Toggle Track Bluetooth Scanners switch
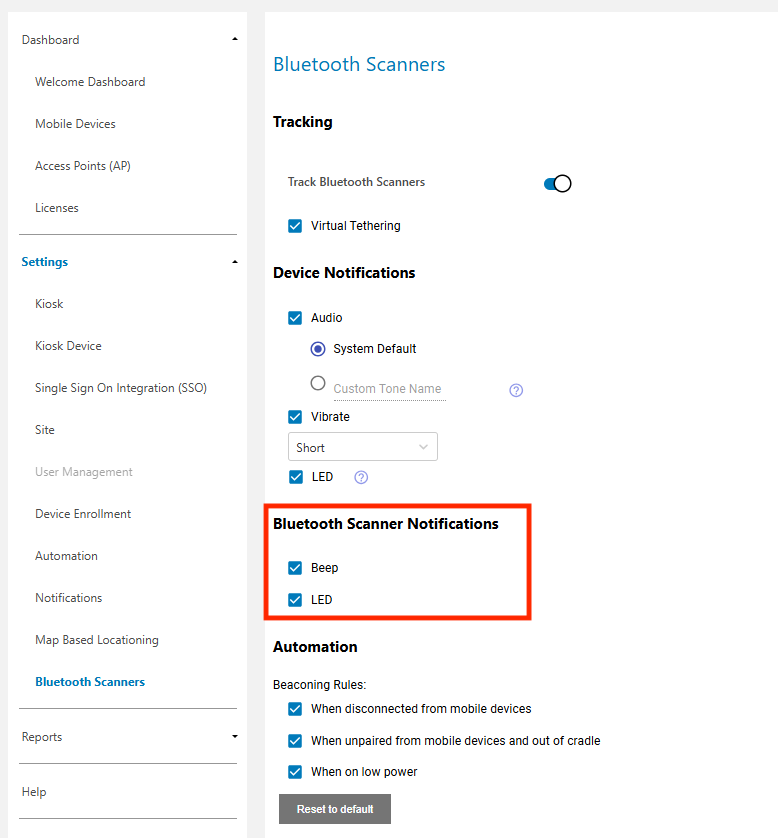 coord(557,183)
